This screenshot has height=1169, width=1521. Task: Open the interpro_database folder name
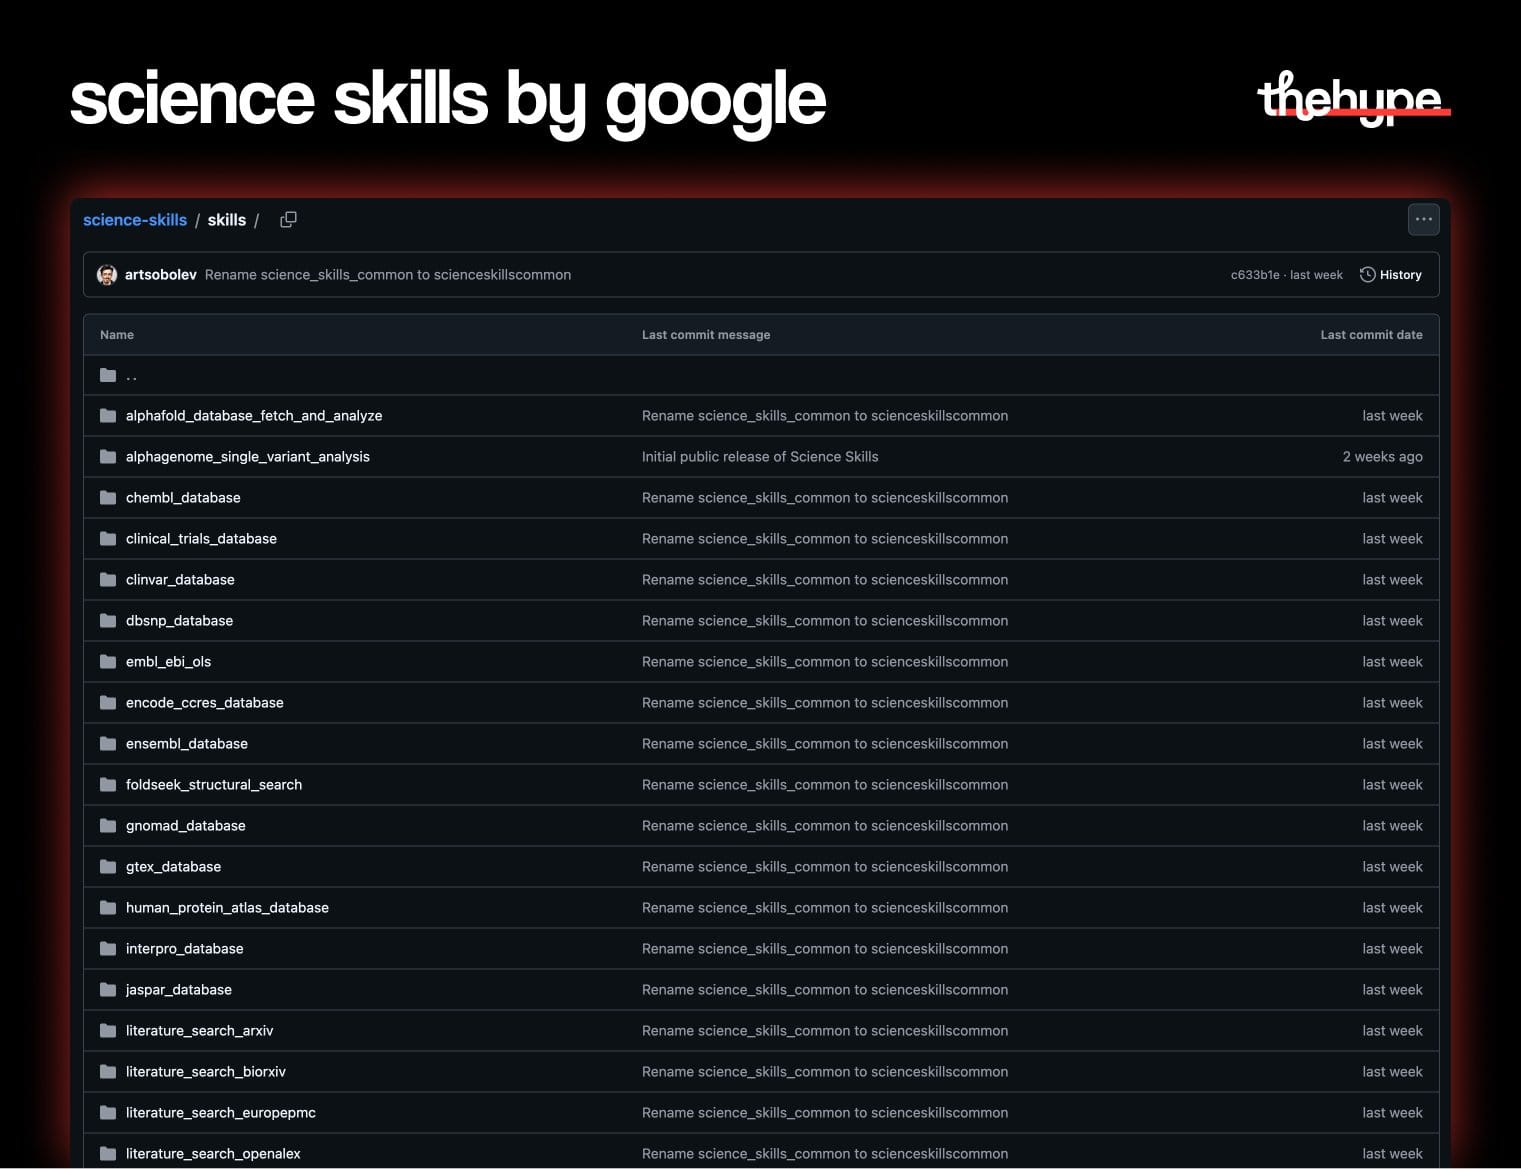pyautogui.click(x=185, y=949)
